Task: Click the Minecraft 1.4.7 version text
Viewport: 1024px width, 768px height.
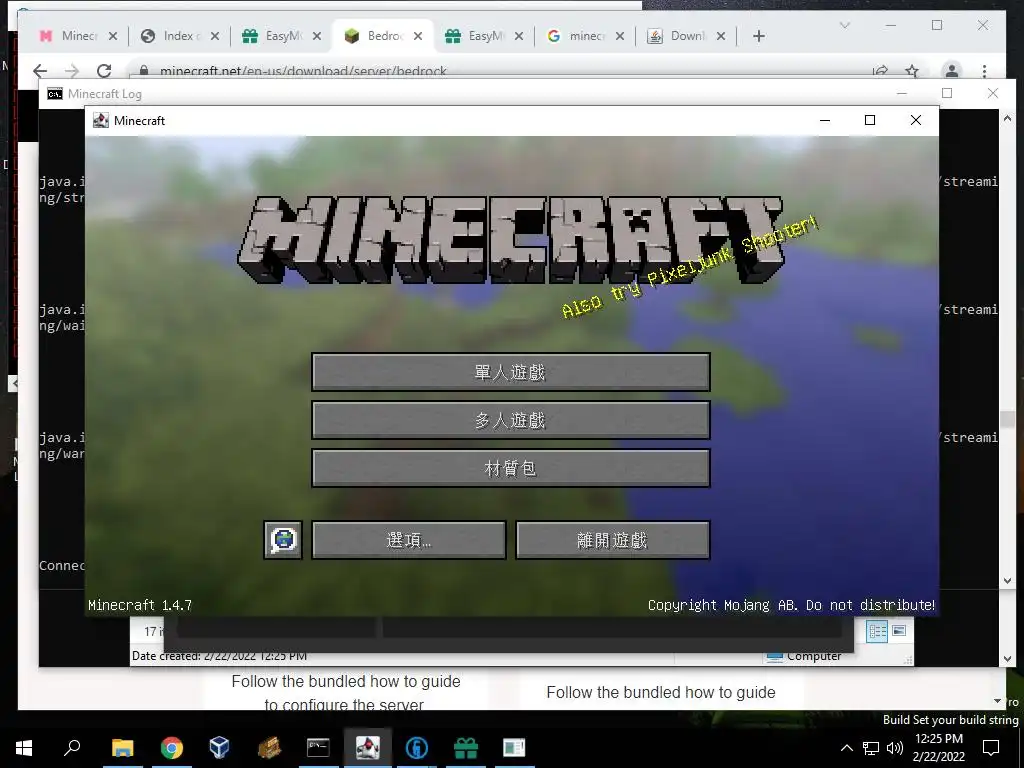Action: click(x=140, y=605)
